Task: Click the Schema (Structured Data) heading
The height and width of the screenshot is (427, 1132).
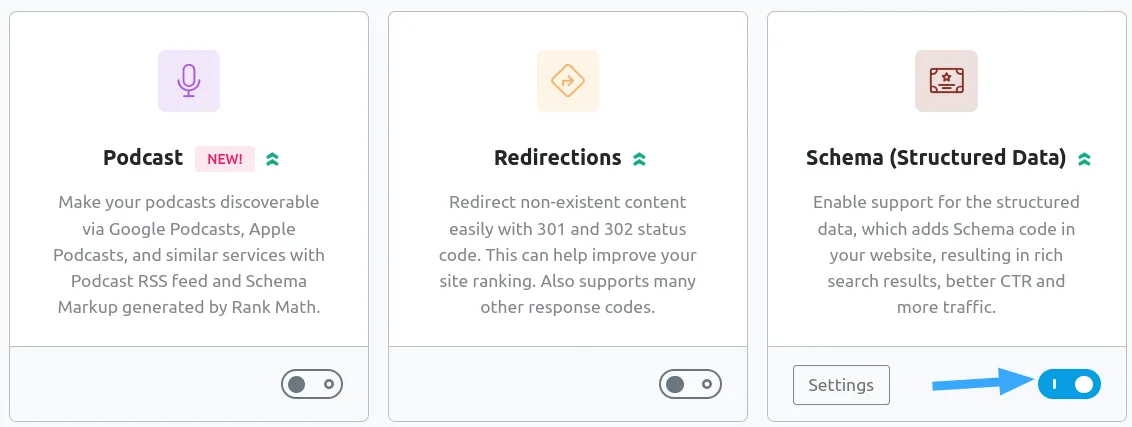Action: coord(935,158)
